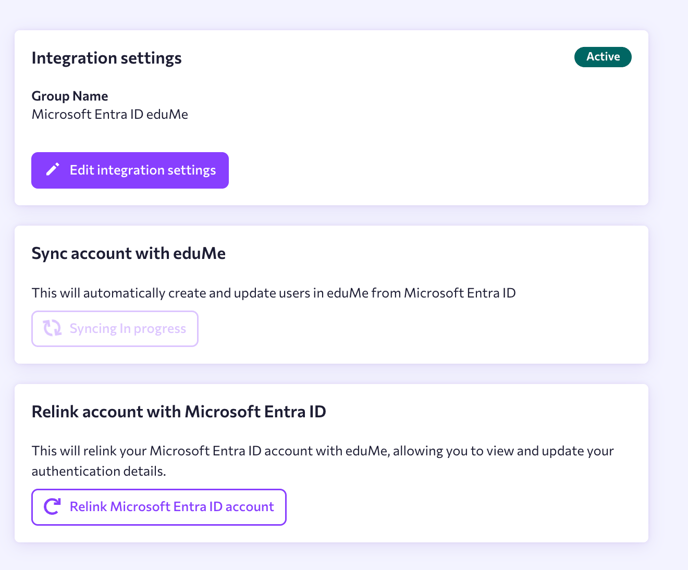Viewport: 688px width, 570px height.
Task: Select the 'Integration settings' heading
Action: coord(106,58)
